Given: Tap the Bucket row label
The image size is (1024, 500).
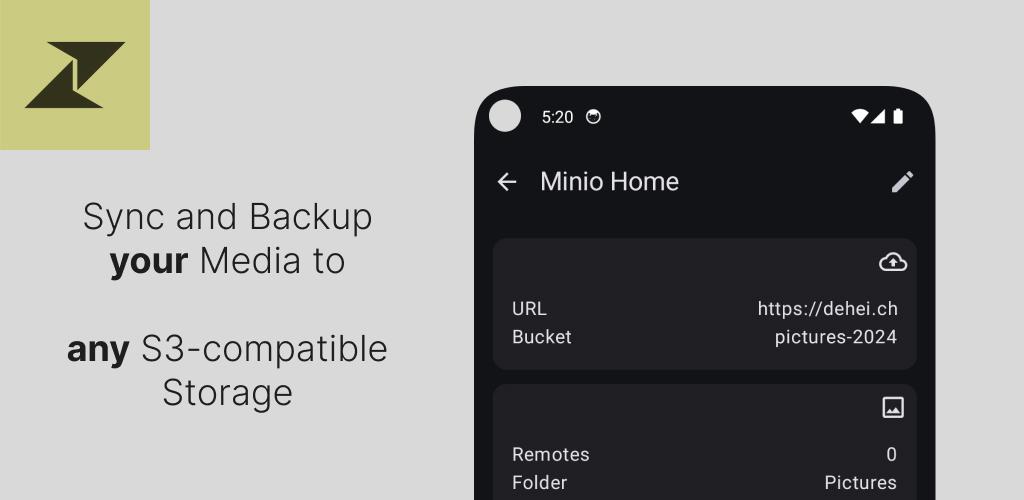Looking at the screenshot, I should (541, 337).
